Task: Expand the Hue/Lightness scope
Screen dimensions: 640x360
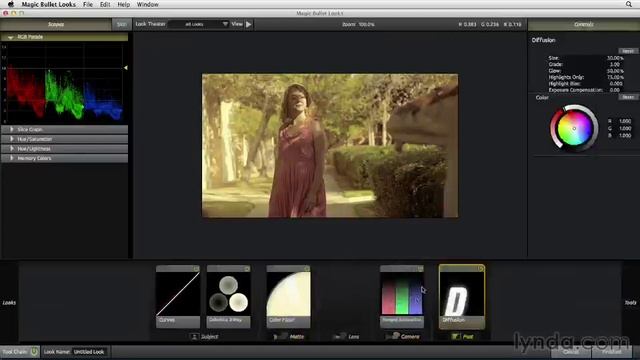Action: [x=11, y=149]
